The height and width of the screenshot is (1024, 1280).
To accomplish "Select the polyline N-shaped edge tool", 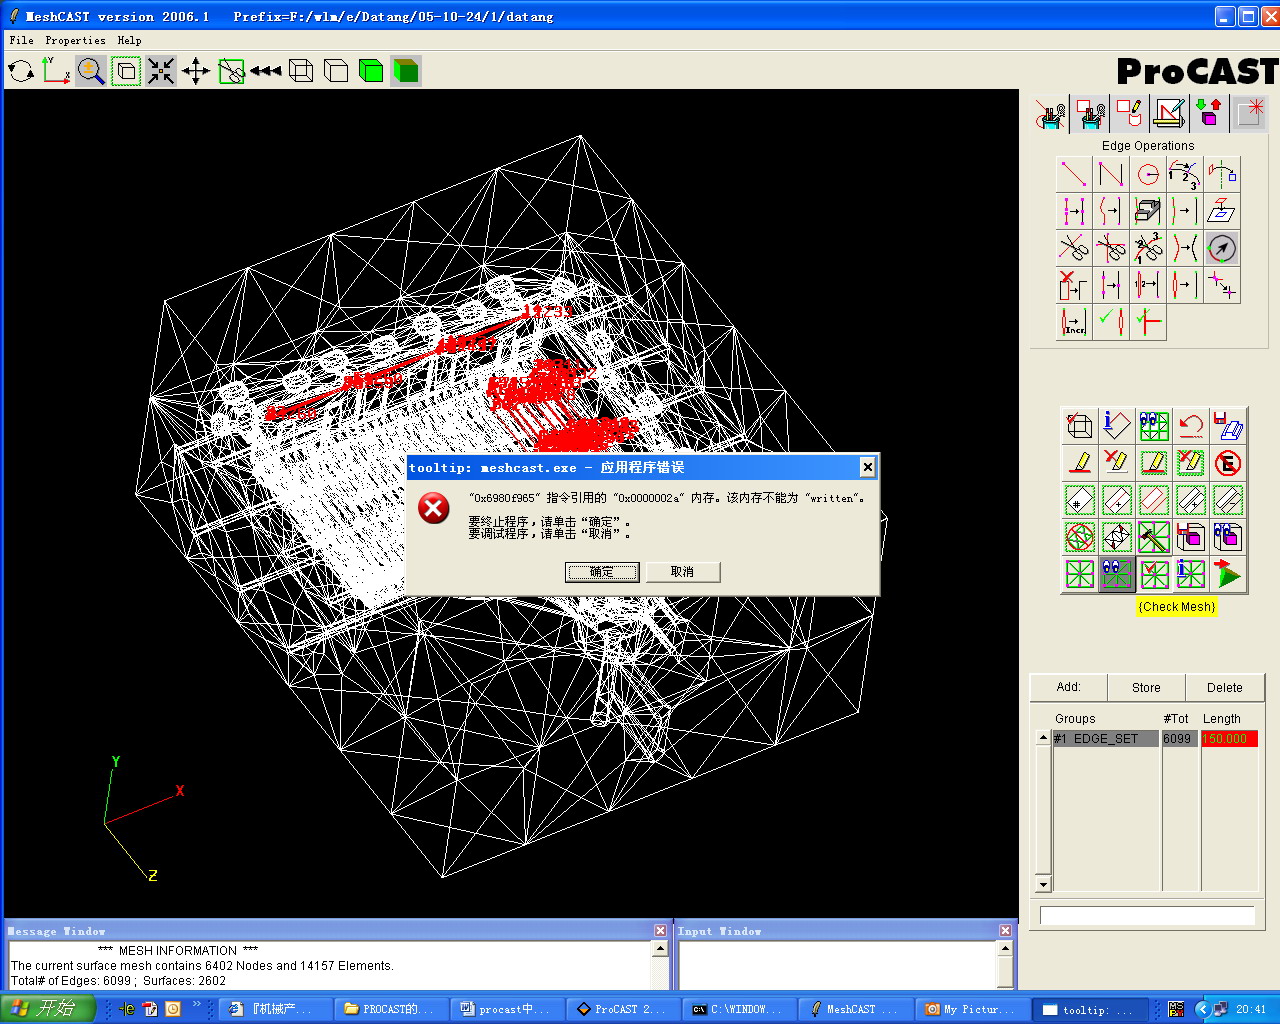I will (1111, 174).
